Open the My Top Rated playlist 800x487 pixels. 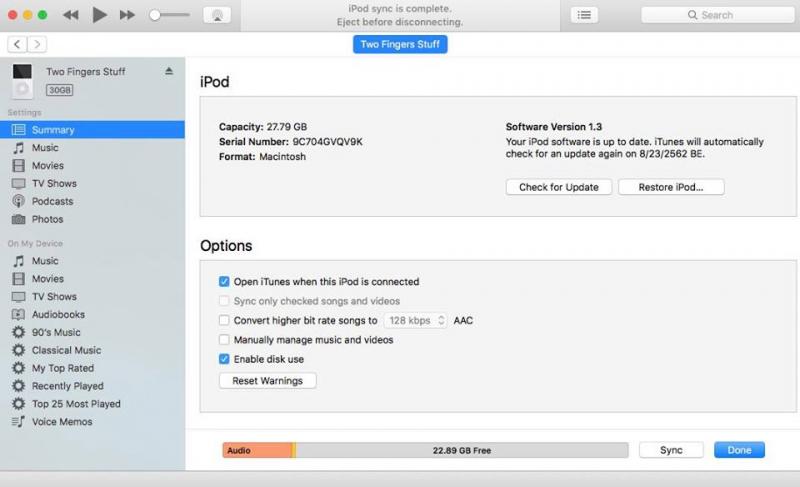point(92,368)
